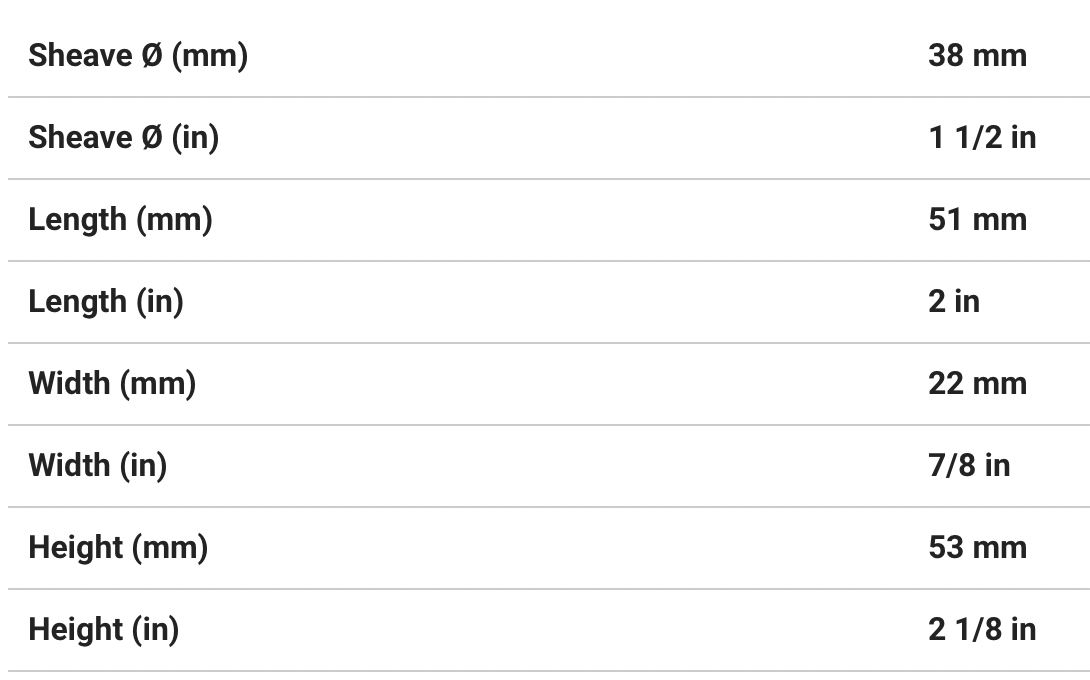1090x680 pixels.
Task: Click the "Height (in)" label
Action: (x=103, y=629)
